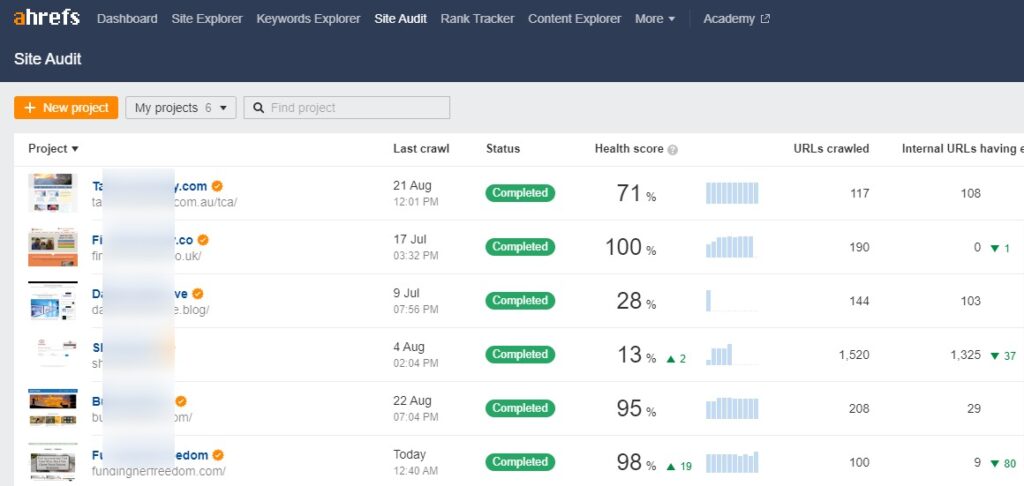Click verified badge on the project crawled Today
Image resolution: width=1024 pixels, height=486 pixels.
(218, 455)
